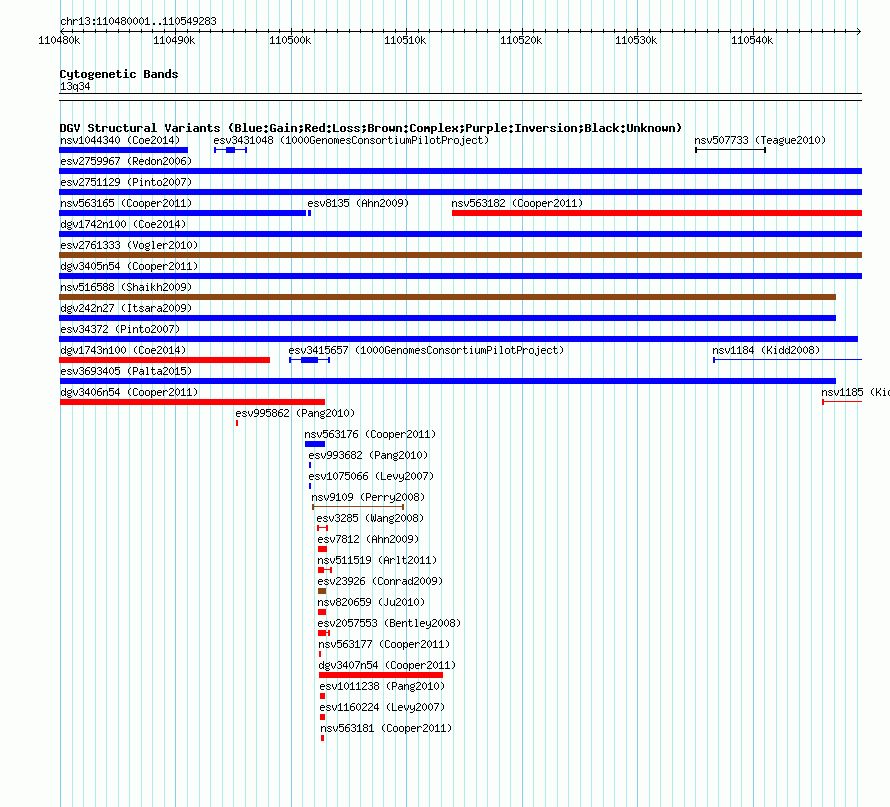Image resolution: width=890 pixels, height=807 pixels.
Task: Open nsv1184 (Kidd2008) label
Action: coord(766,350)
